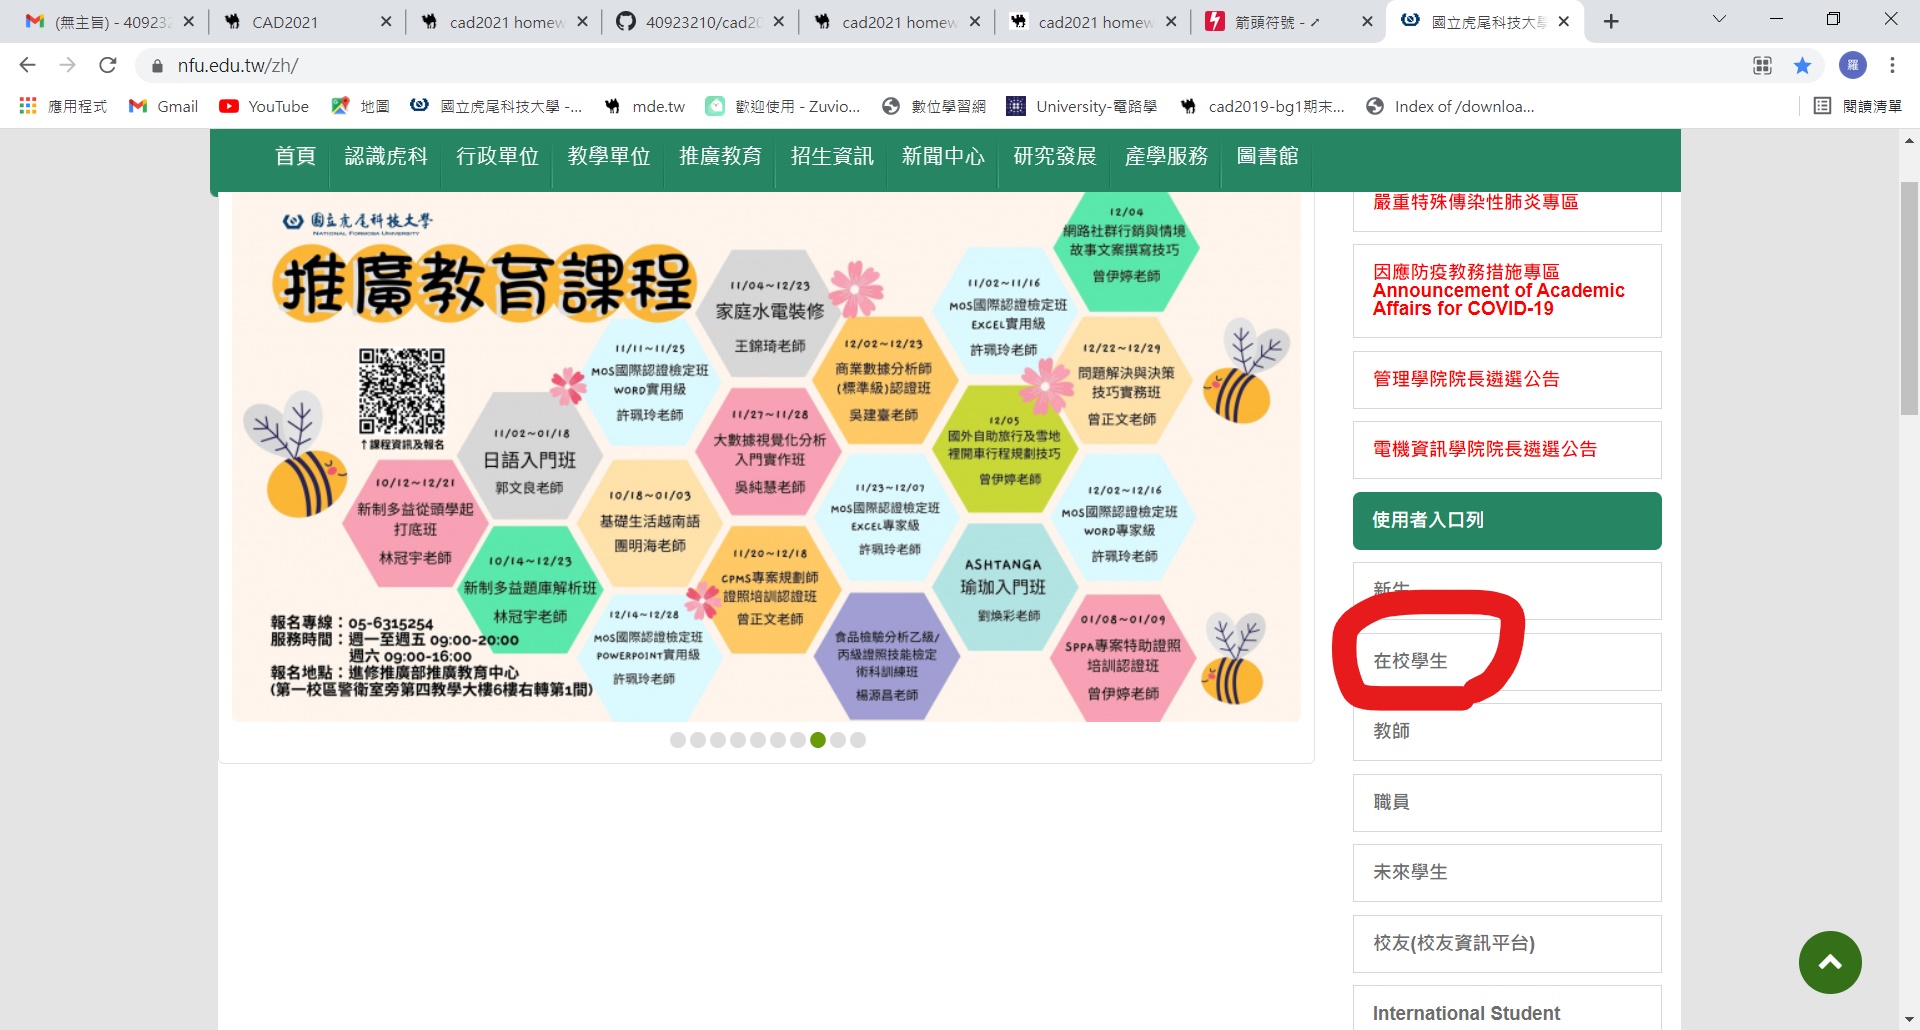
Task: Click the scrollbar down arrow
Action: tap(1909, 1019)
